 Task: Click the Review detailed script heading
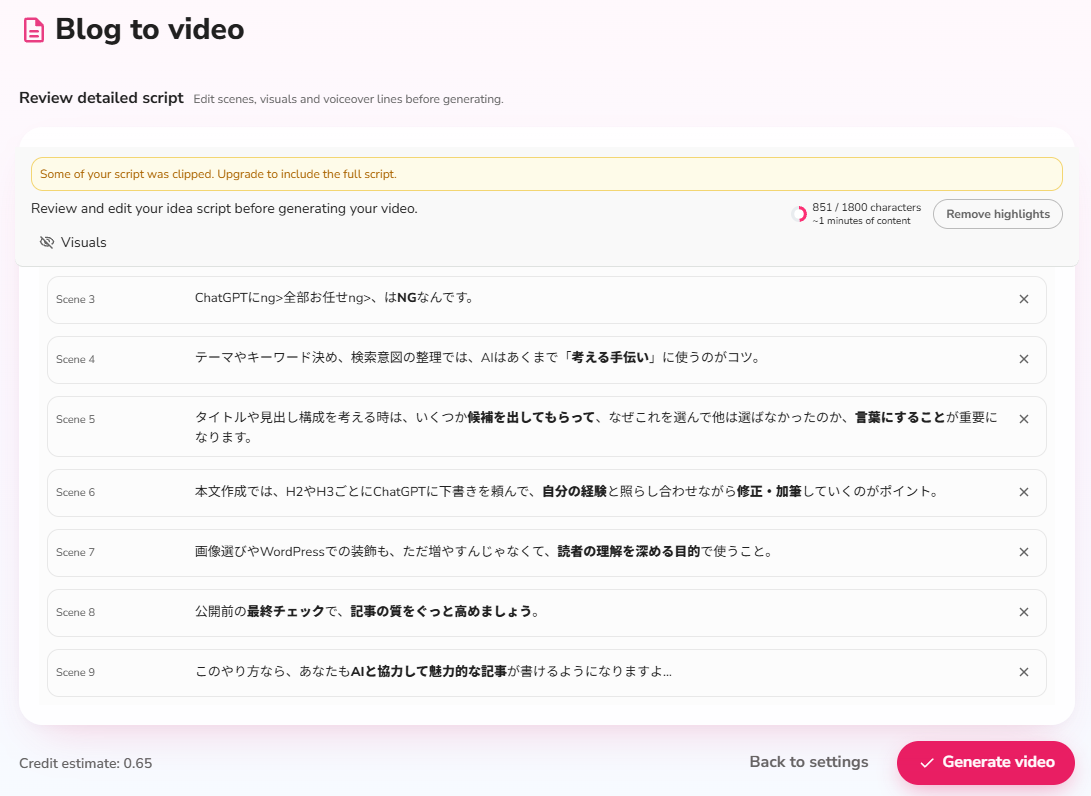tap(102, 98)
